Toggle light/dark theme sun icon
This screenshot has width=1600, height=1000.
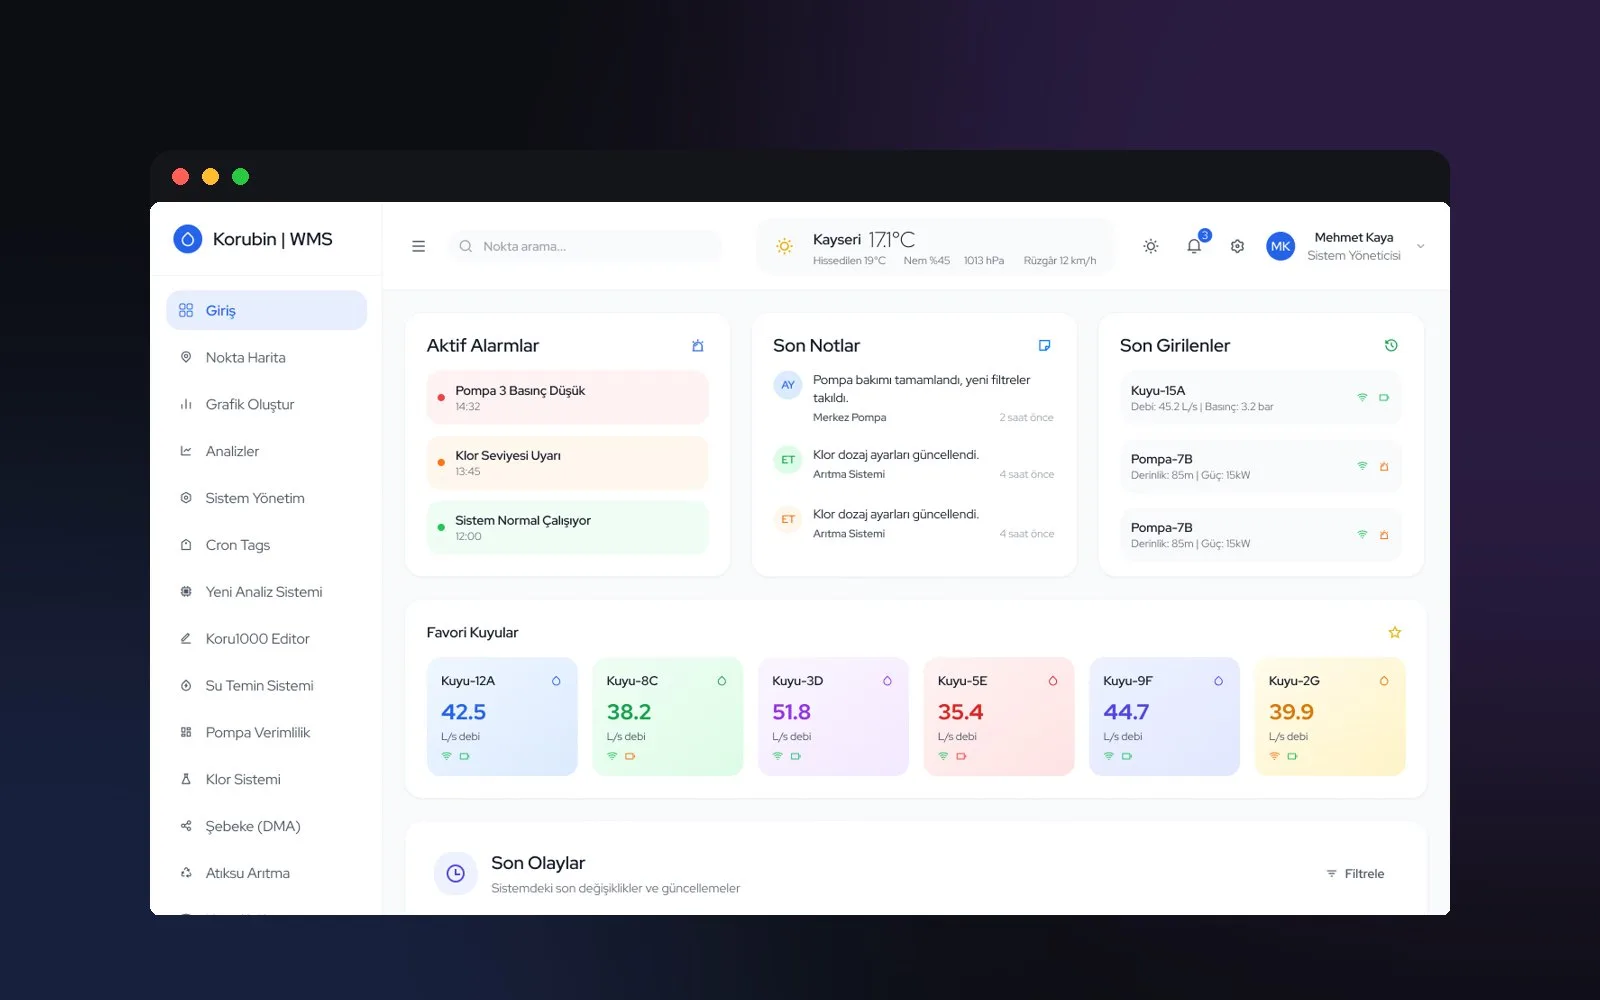[x=1151, y=246]
